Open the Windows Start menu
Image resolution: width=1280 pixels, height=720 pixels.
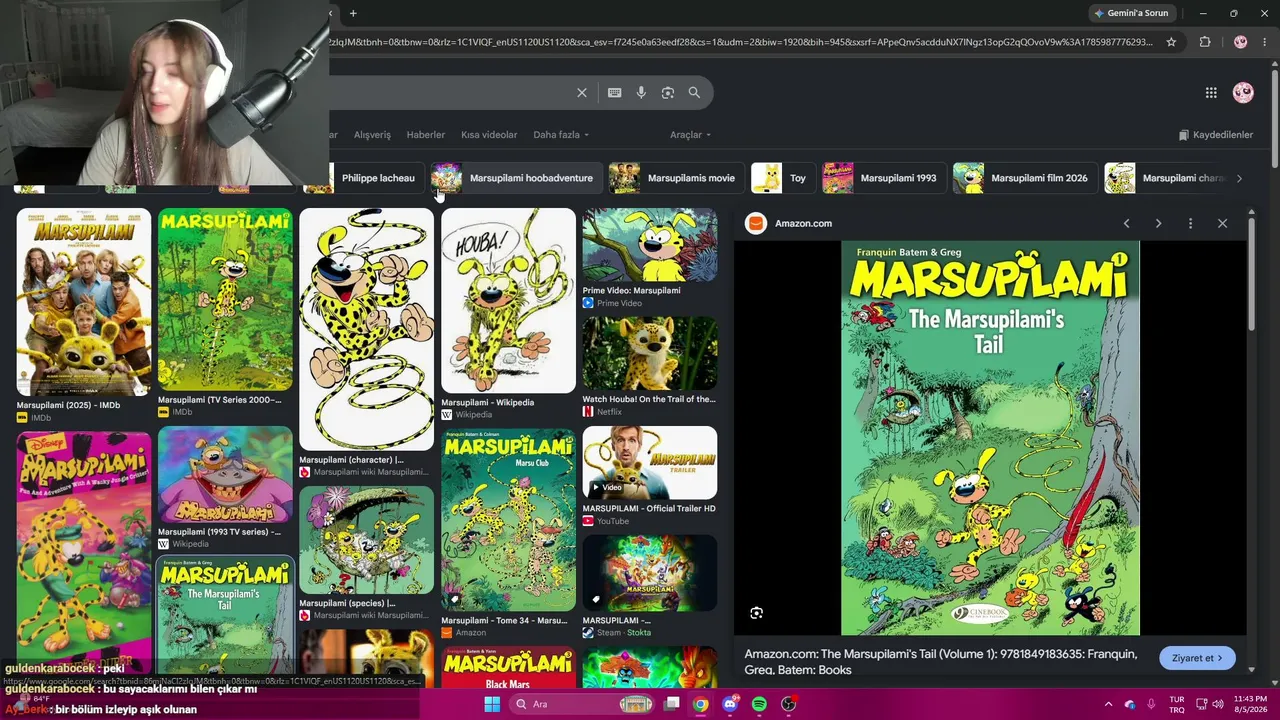tap(492, 704)
